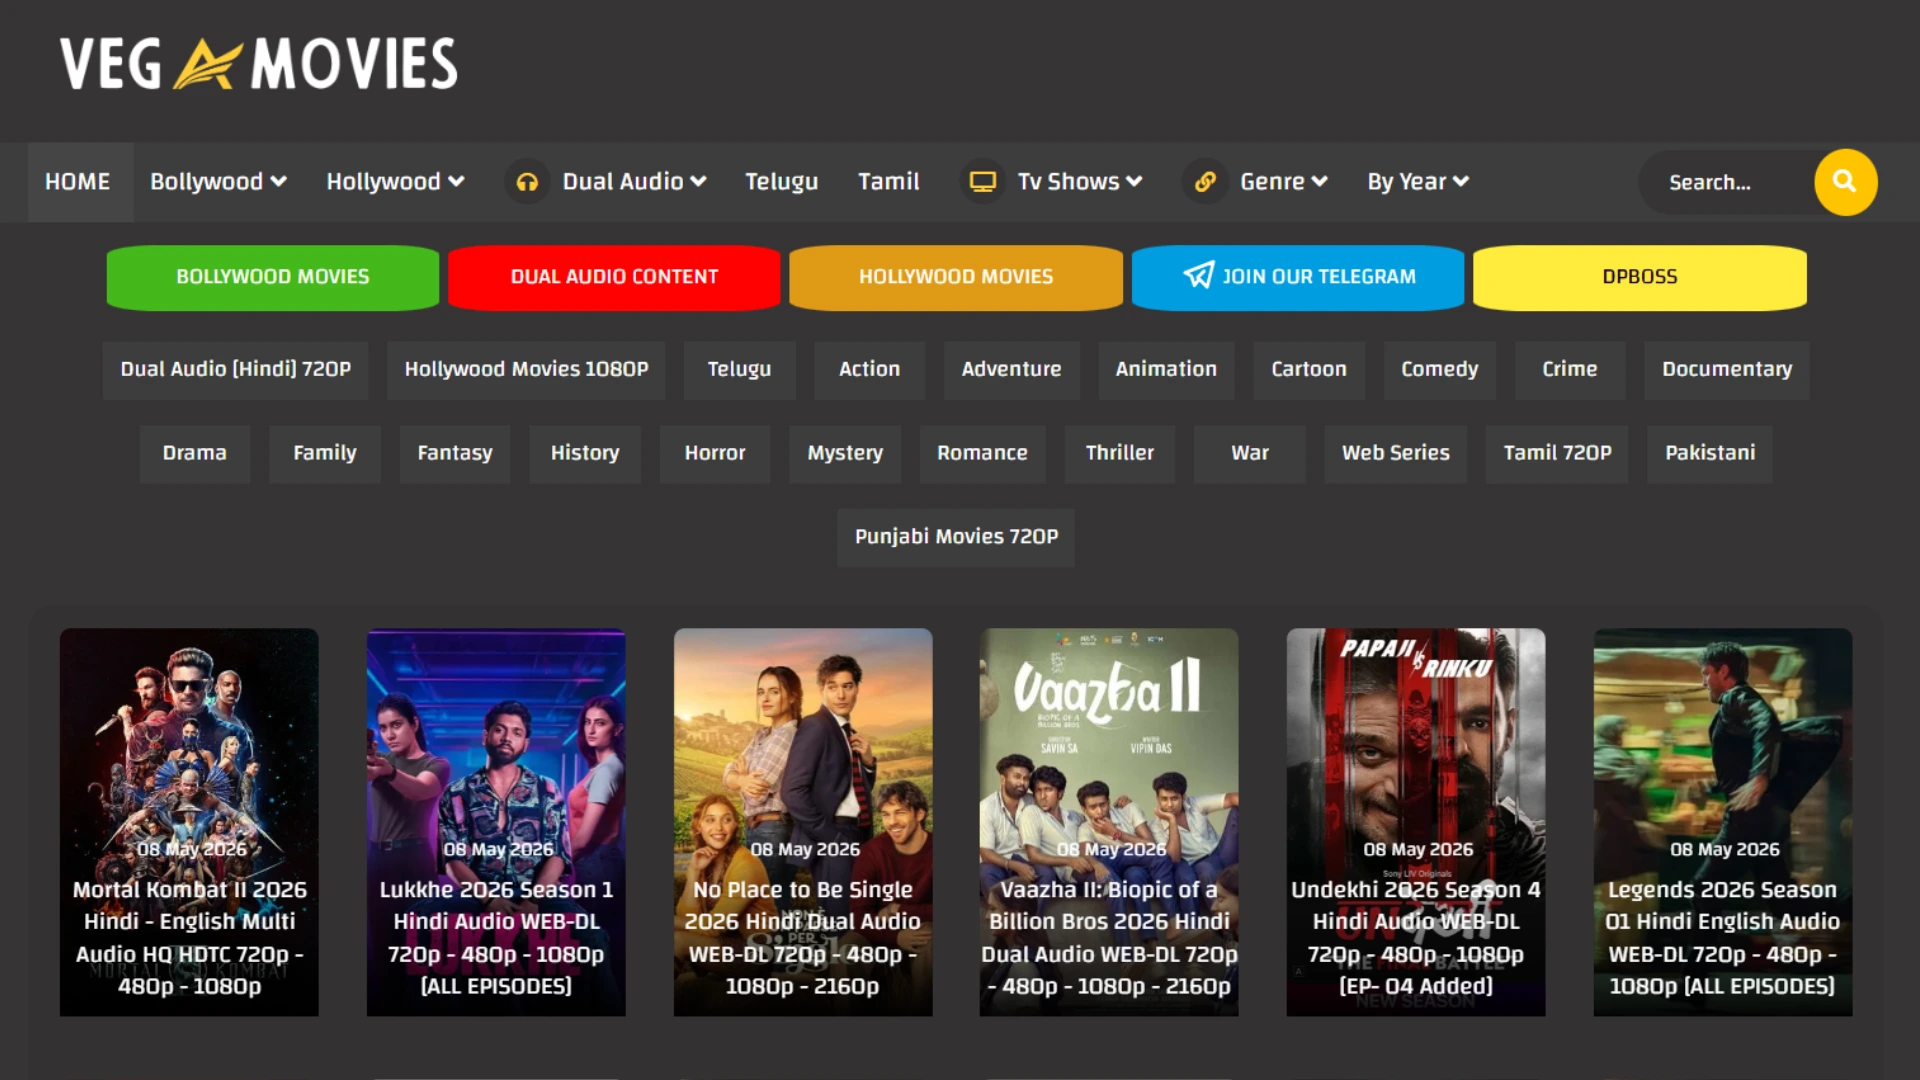Click the green BOLLYWOOD MOVIES button
This screenshot has width=1920, height=1080.
(273, 277)
